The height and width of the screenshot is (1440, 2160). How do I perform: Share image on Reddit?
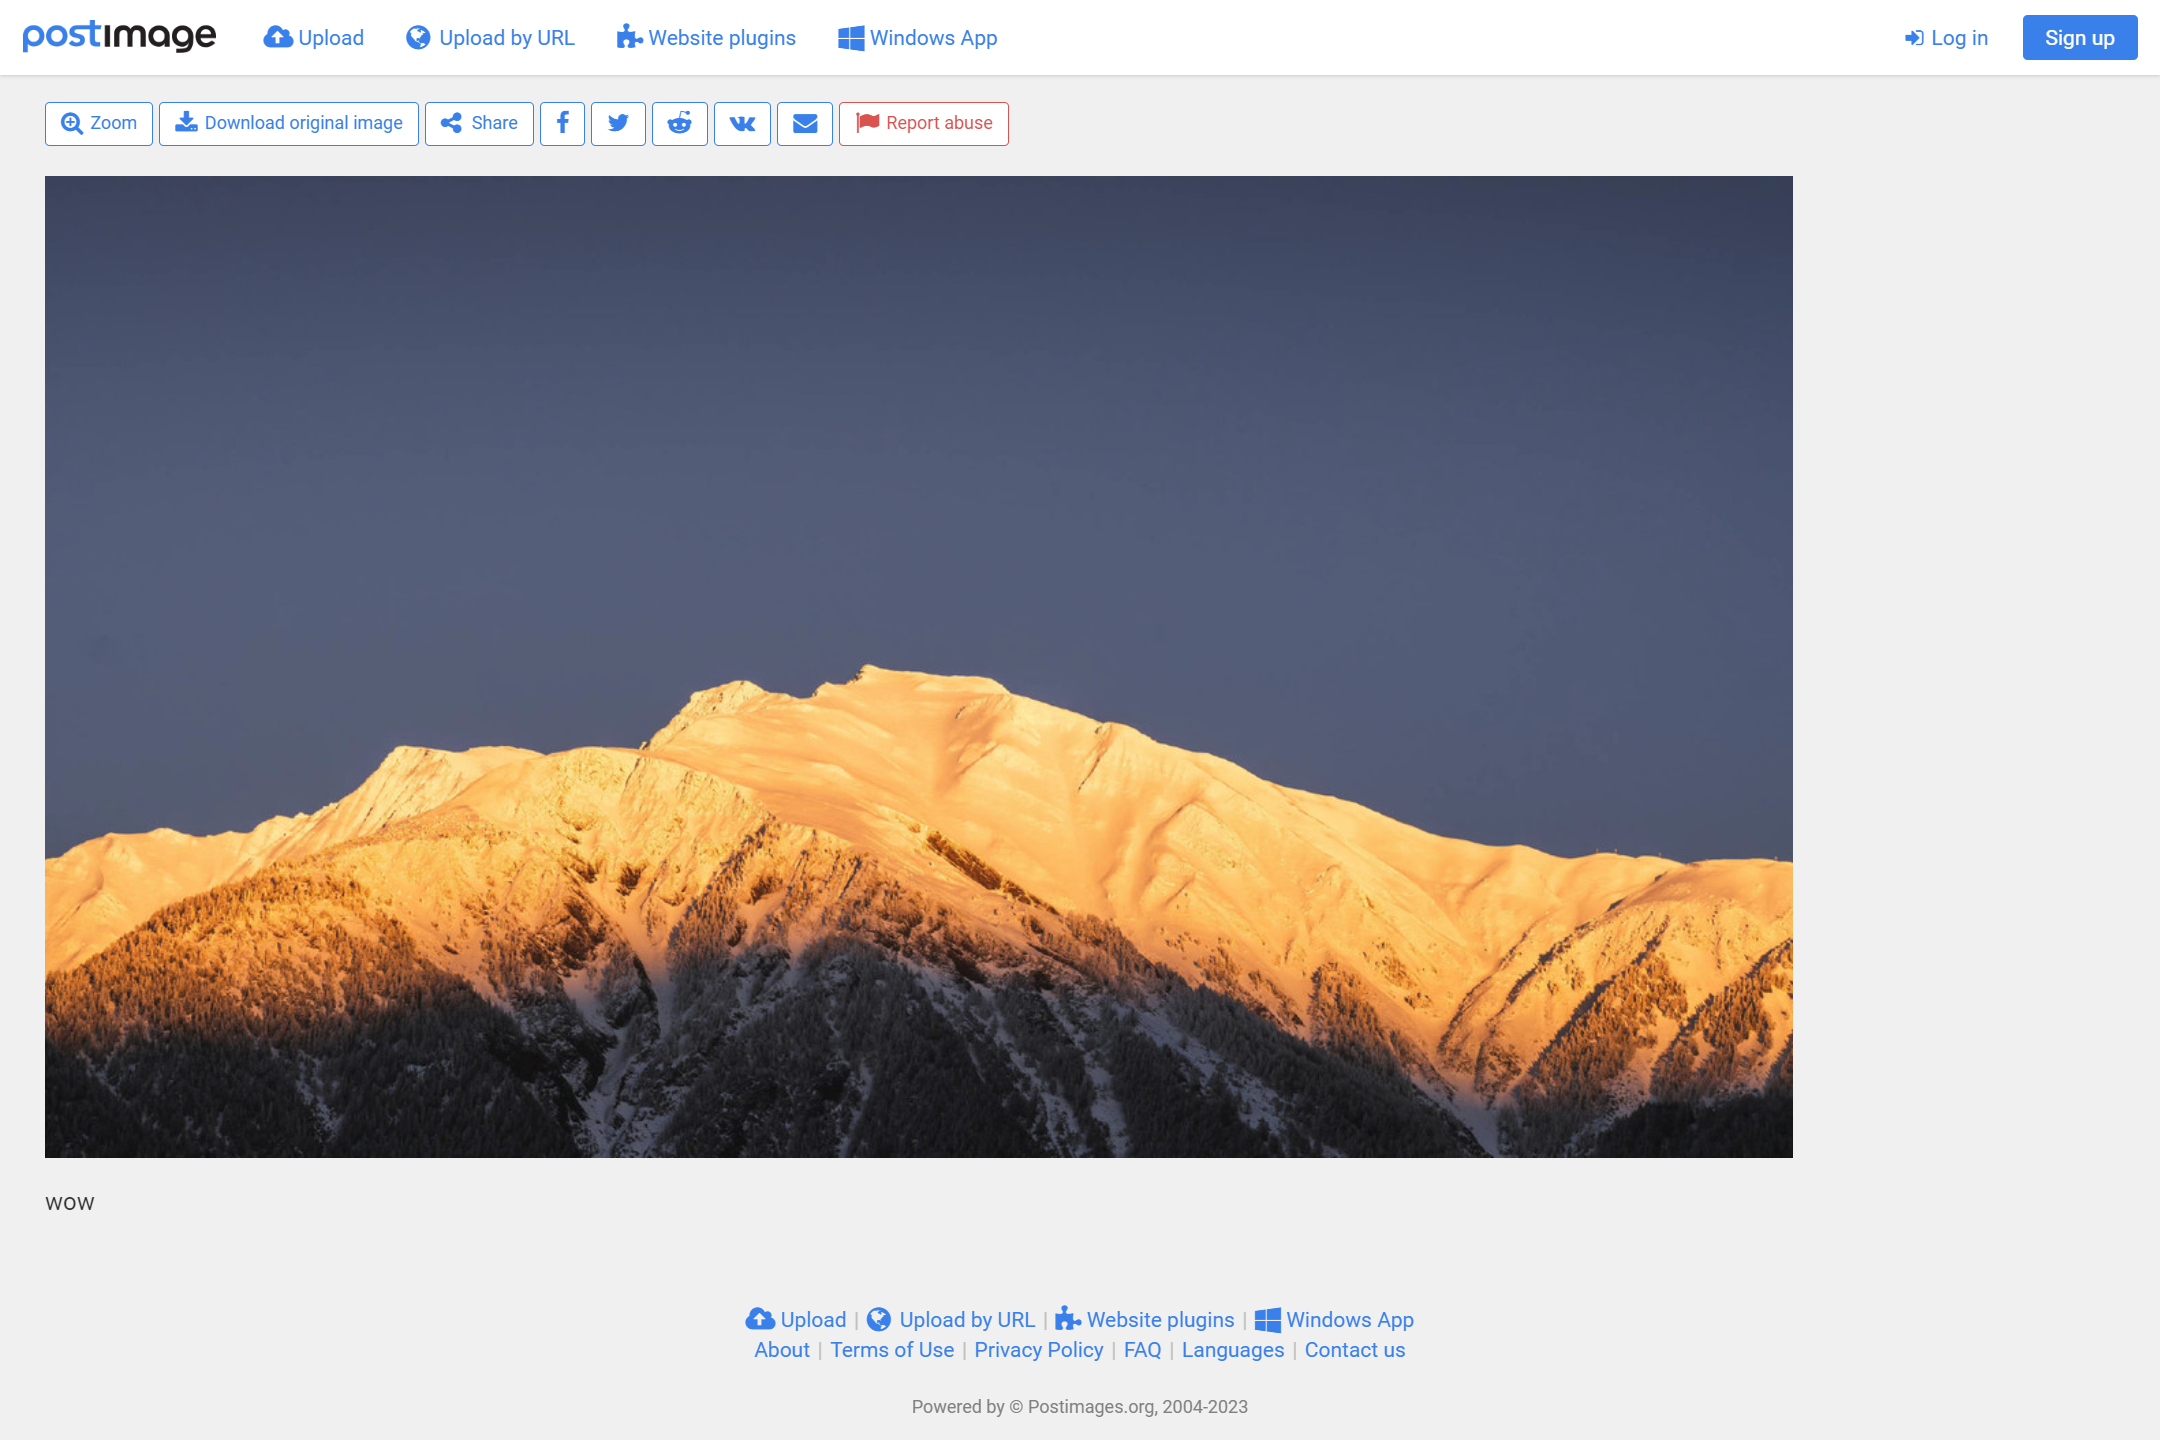[x=680, y=123]
